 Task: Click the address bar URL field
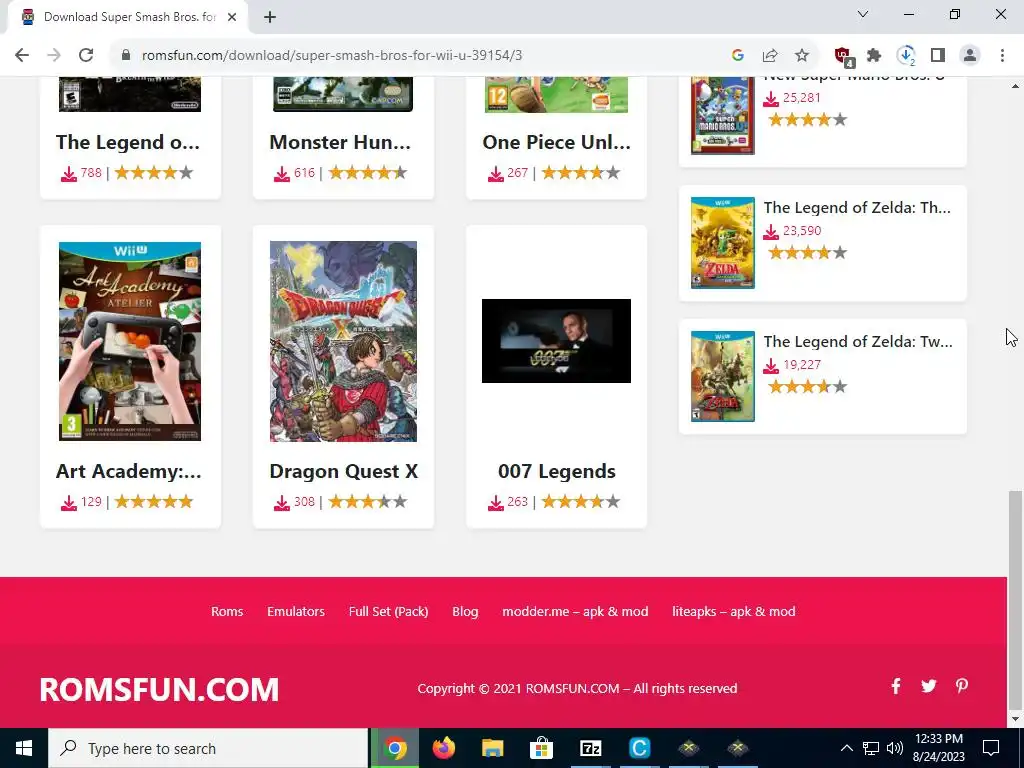click(332, 56)
